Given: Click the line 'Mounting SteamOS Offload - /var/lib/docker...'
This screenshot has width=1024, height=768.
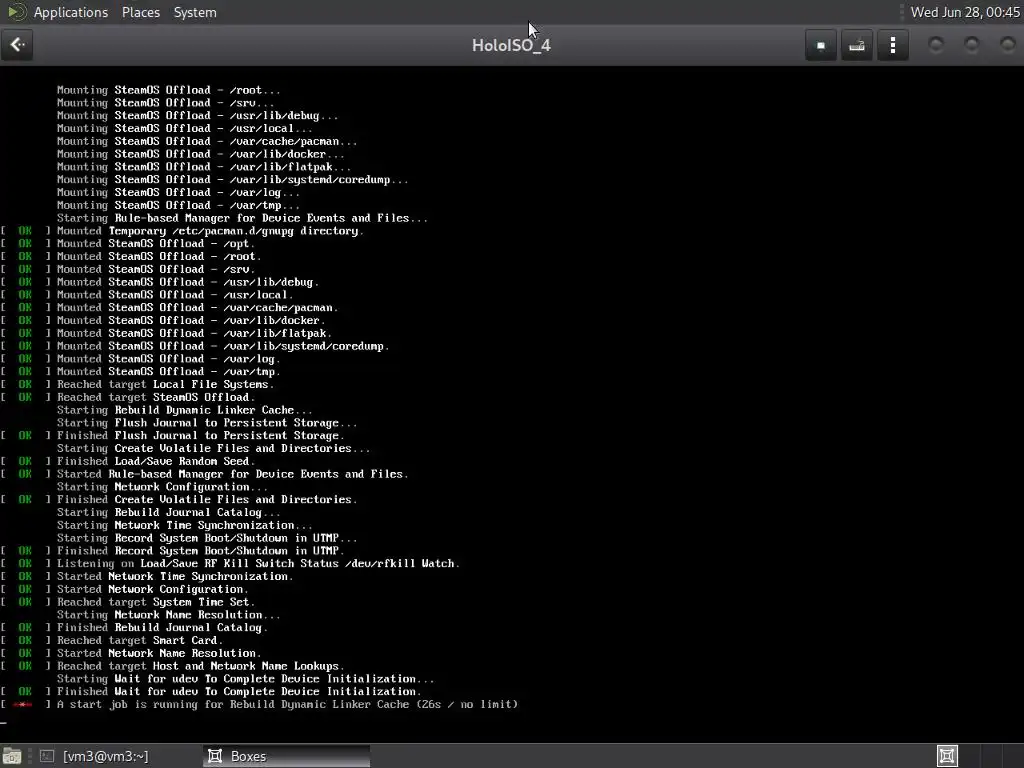Looking at the screenshot, I should [200, 154].
